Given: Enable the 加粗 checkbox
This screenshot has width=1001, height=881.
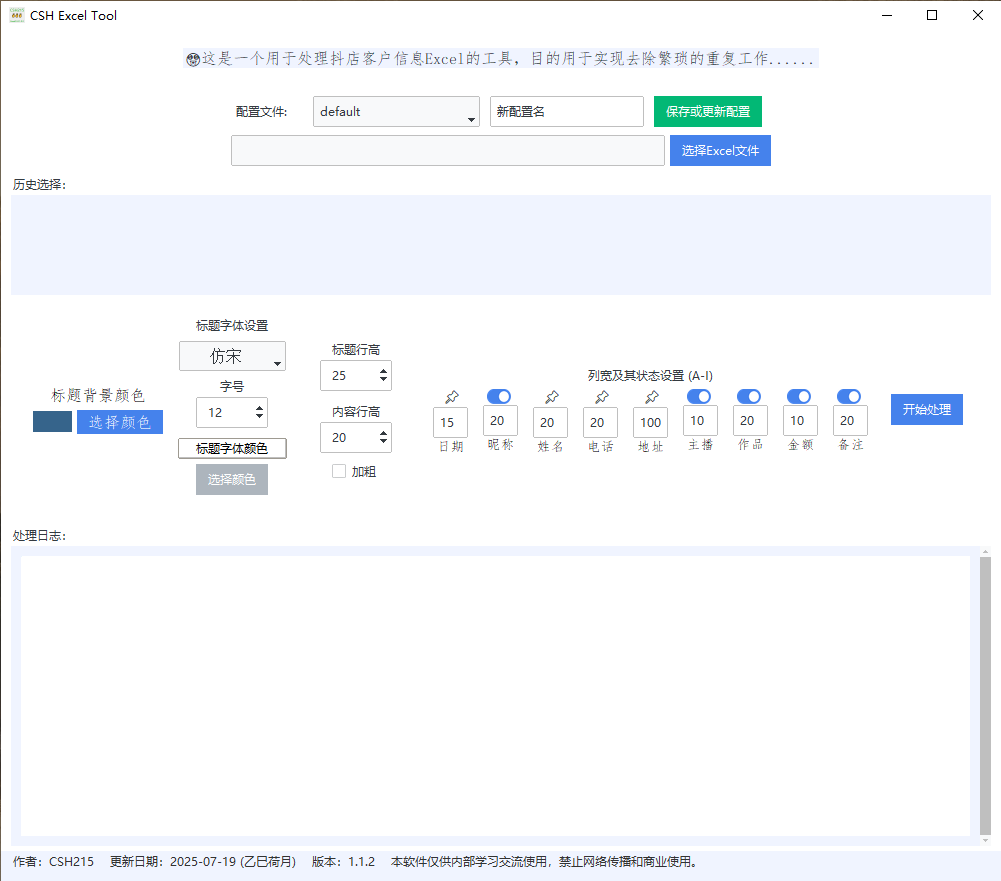Looking at the screenshot, I should [x=339, y=471].
